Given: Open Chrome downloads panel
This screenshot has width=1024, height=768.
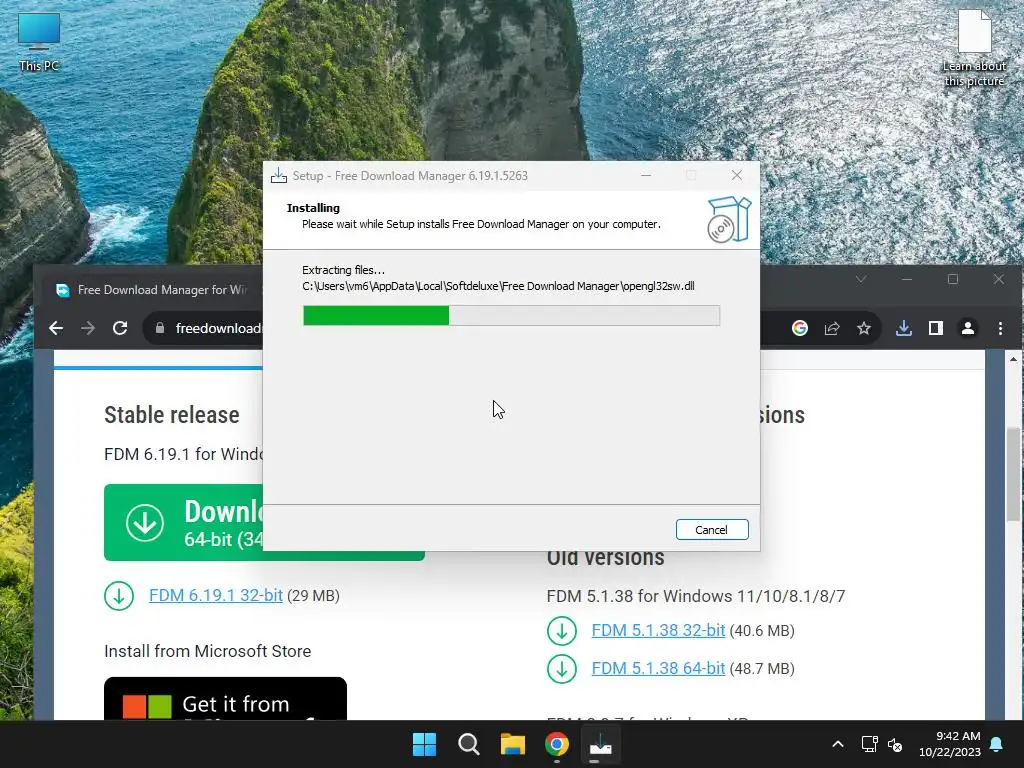Looking at the screenshot, I should tap(904, 328).
